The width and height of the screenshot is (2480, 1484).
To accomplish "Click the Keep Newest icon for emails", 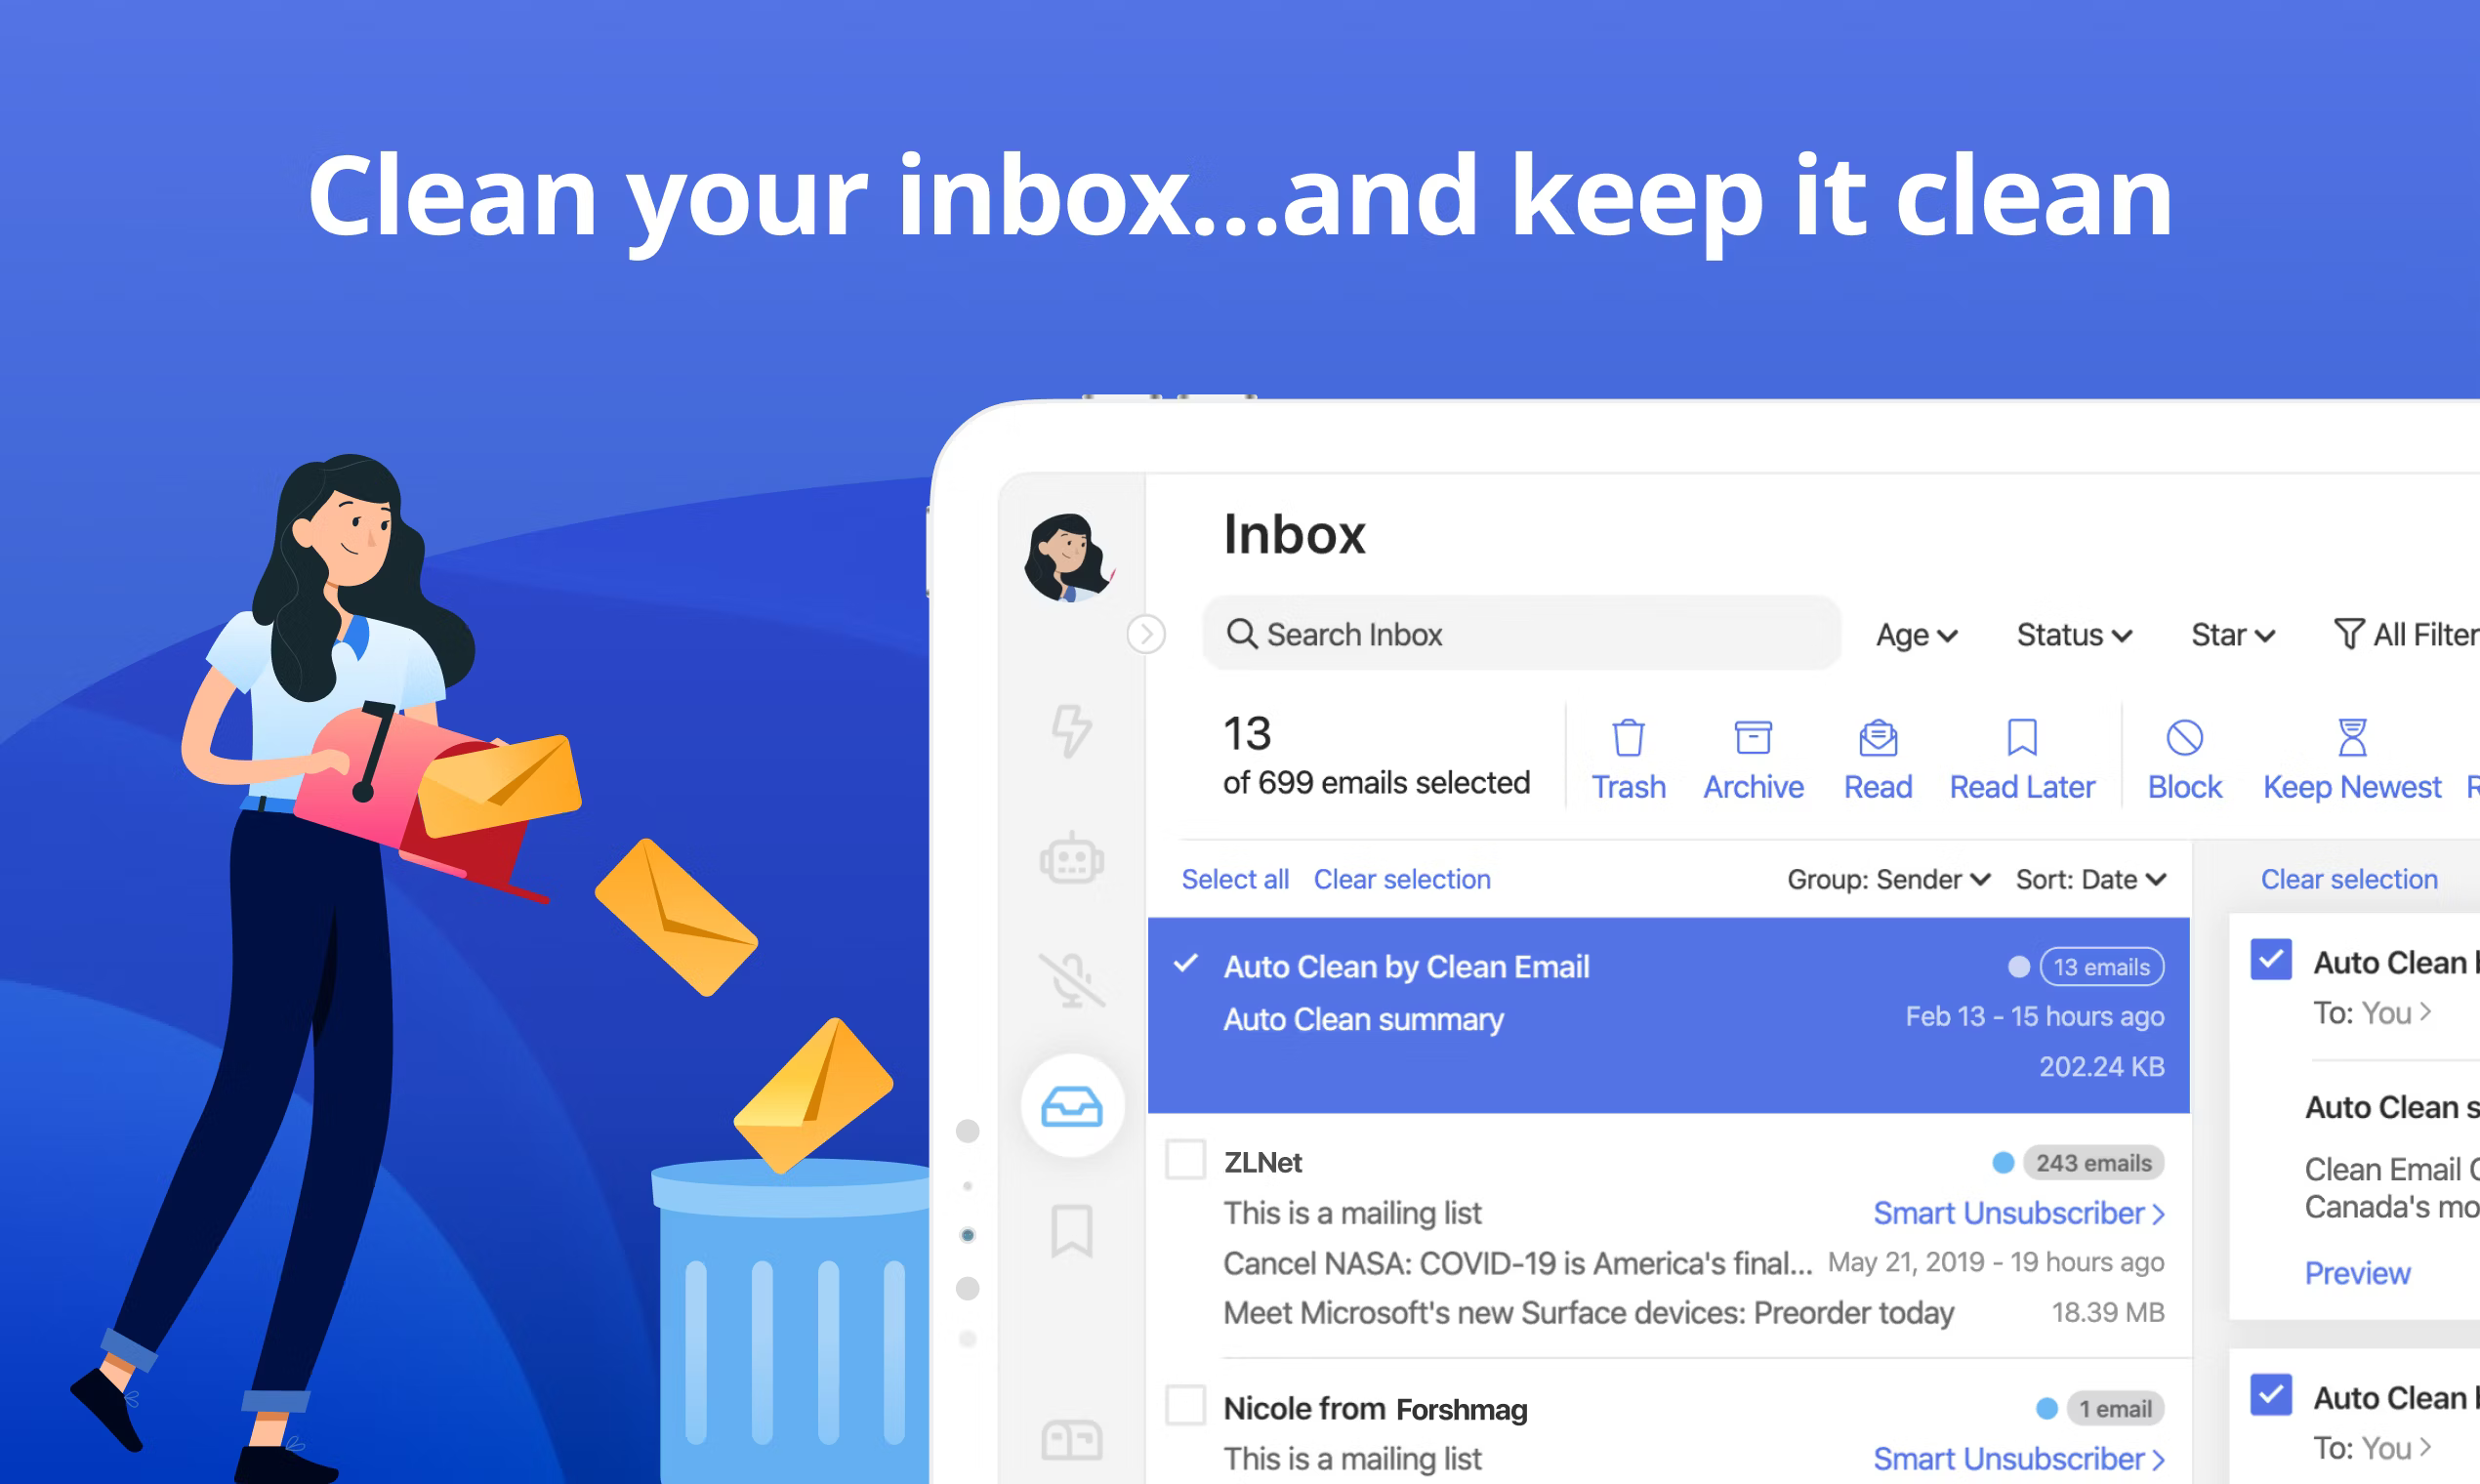I will point(2338,742).
